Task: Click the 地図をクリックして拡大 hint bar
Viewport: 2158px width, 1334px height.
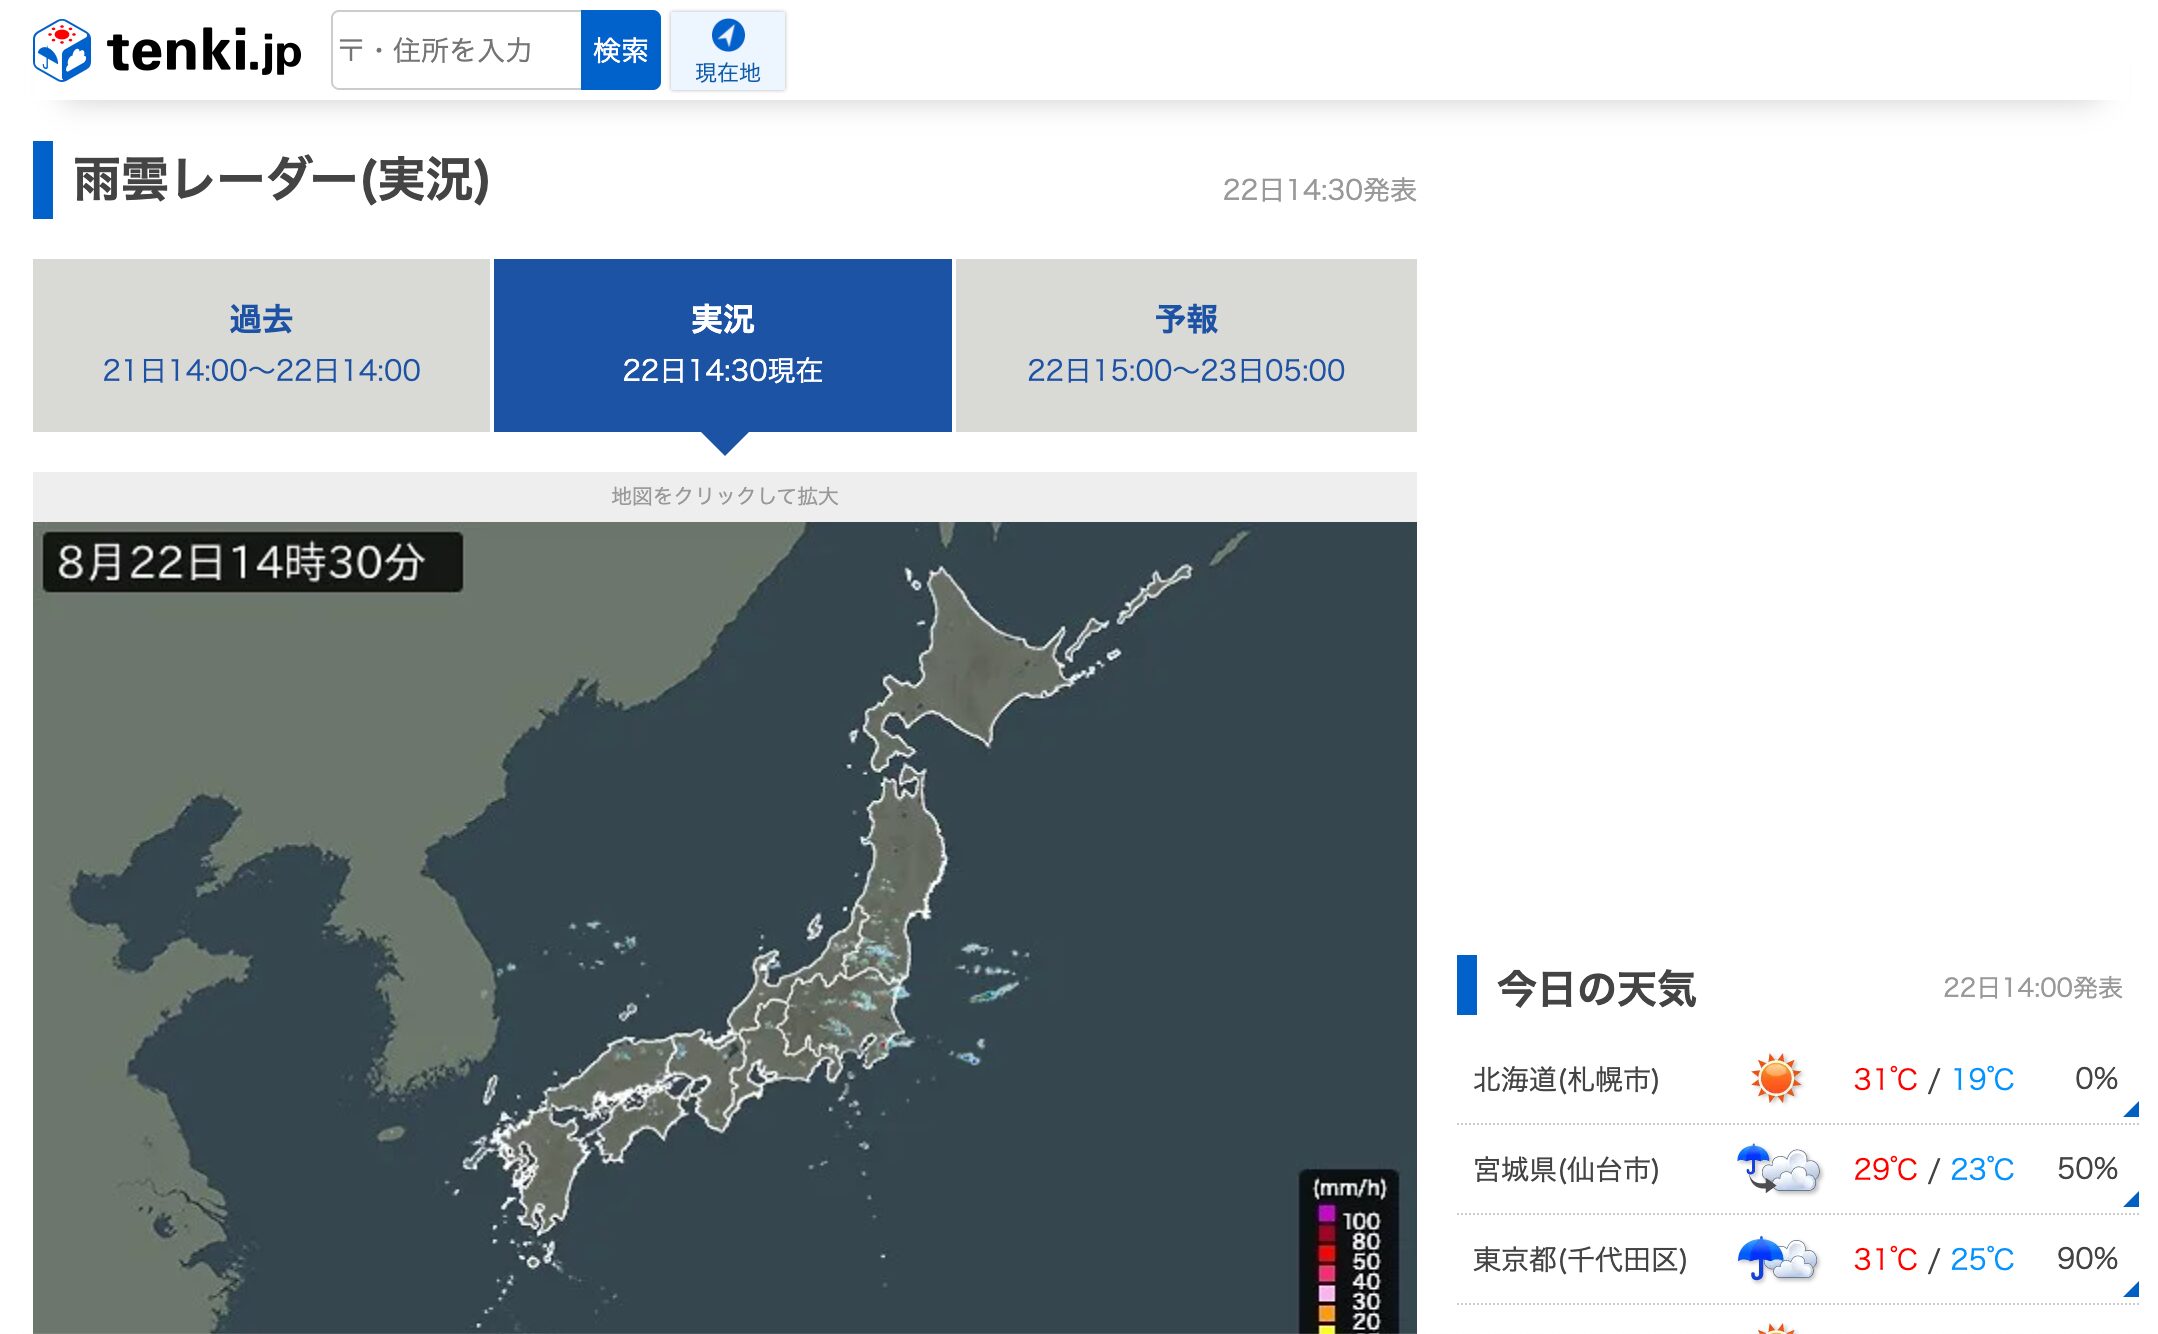Action: coord(725,496)
